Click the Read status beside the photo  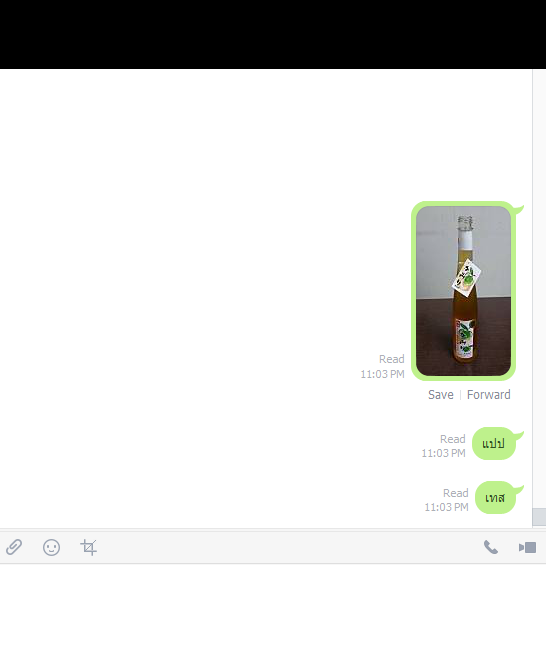tap(391, 359)
